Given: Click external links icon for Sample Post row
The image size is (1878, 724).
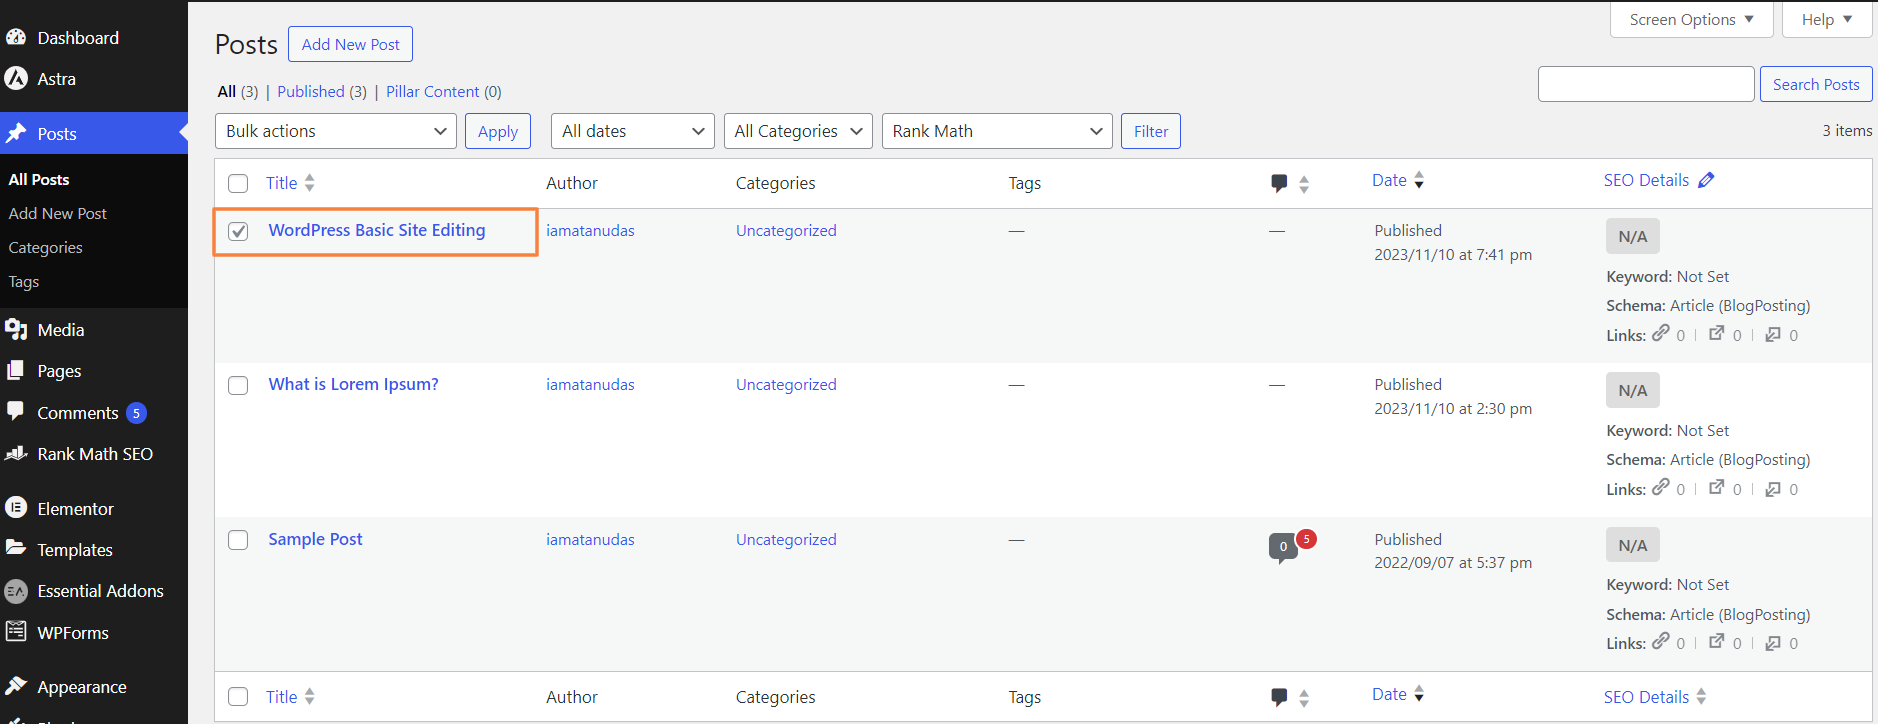Looking at the screenshot, I should (1717, 641).
